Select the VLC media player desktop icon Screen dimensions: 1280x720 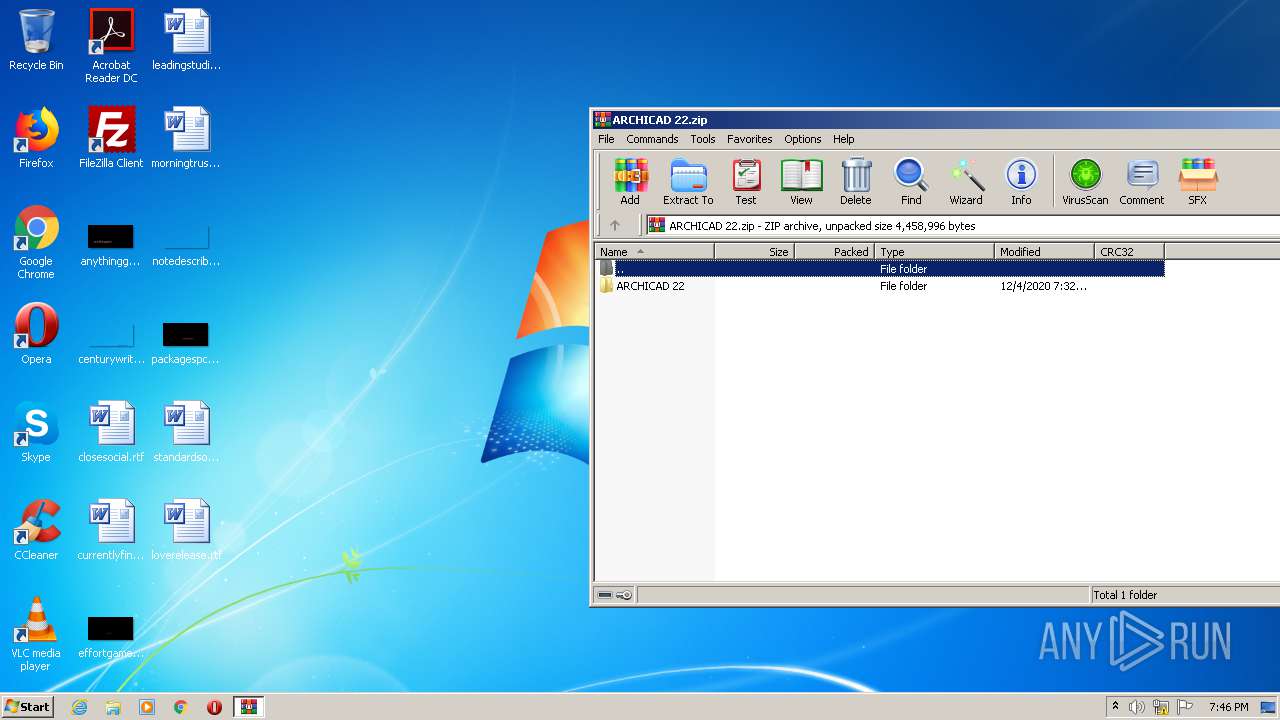point(36,634)
